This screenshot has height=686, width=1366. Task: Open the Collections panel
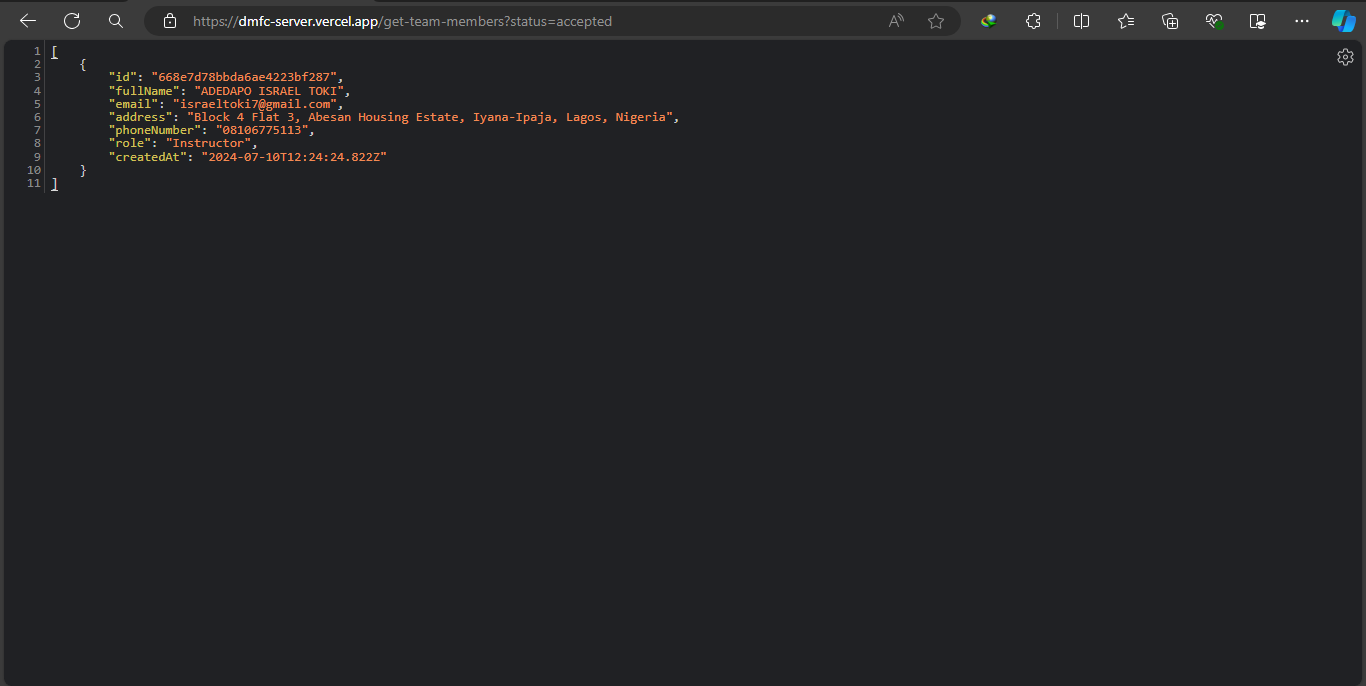pyautogui.click(x=1170, y=20)
